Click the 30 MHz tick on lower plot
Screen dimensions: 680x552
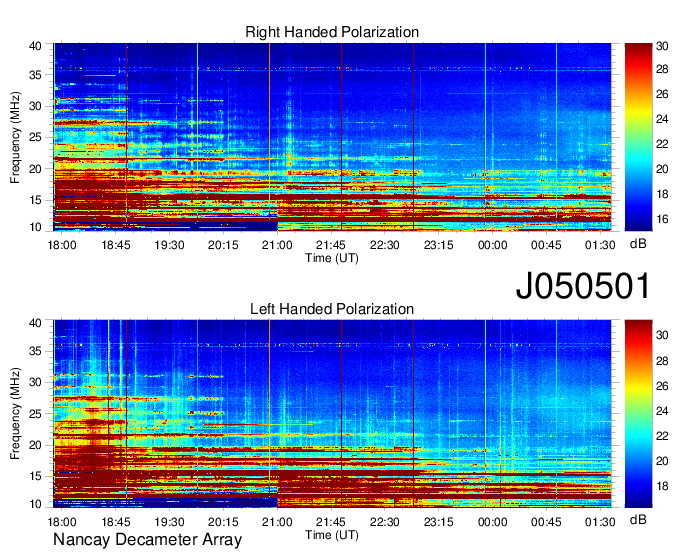click(x=36, y=382)
